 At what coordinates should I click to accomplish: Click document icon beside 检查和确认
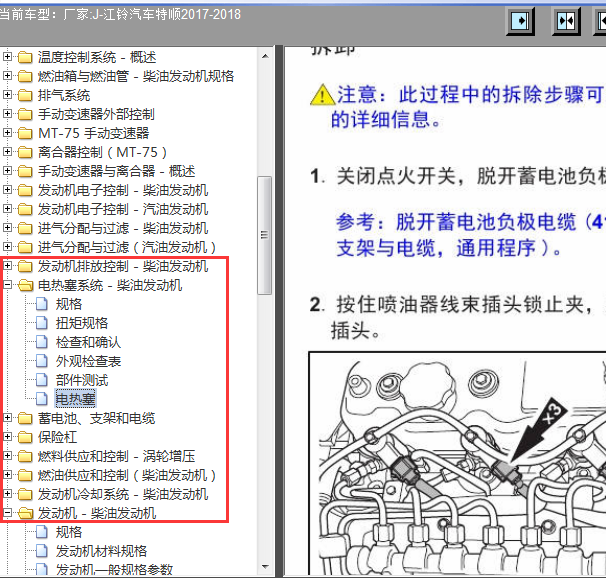42,342
